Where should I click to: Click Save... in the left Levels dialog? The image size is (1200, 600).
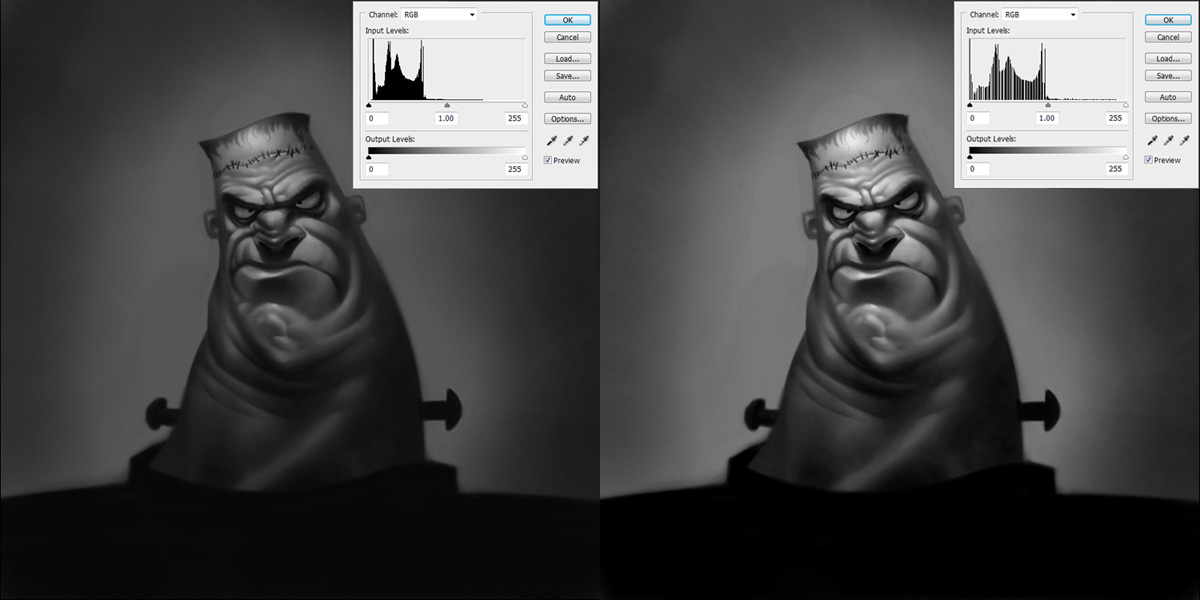point(568,76)
